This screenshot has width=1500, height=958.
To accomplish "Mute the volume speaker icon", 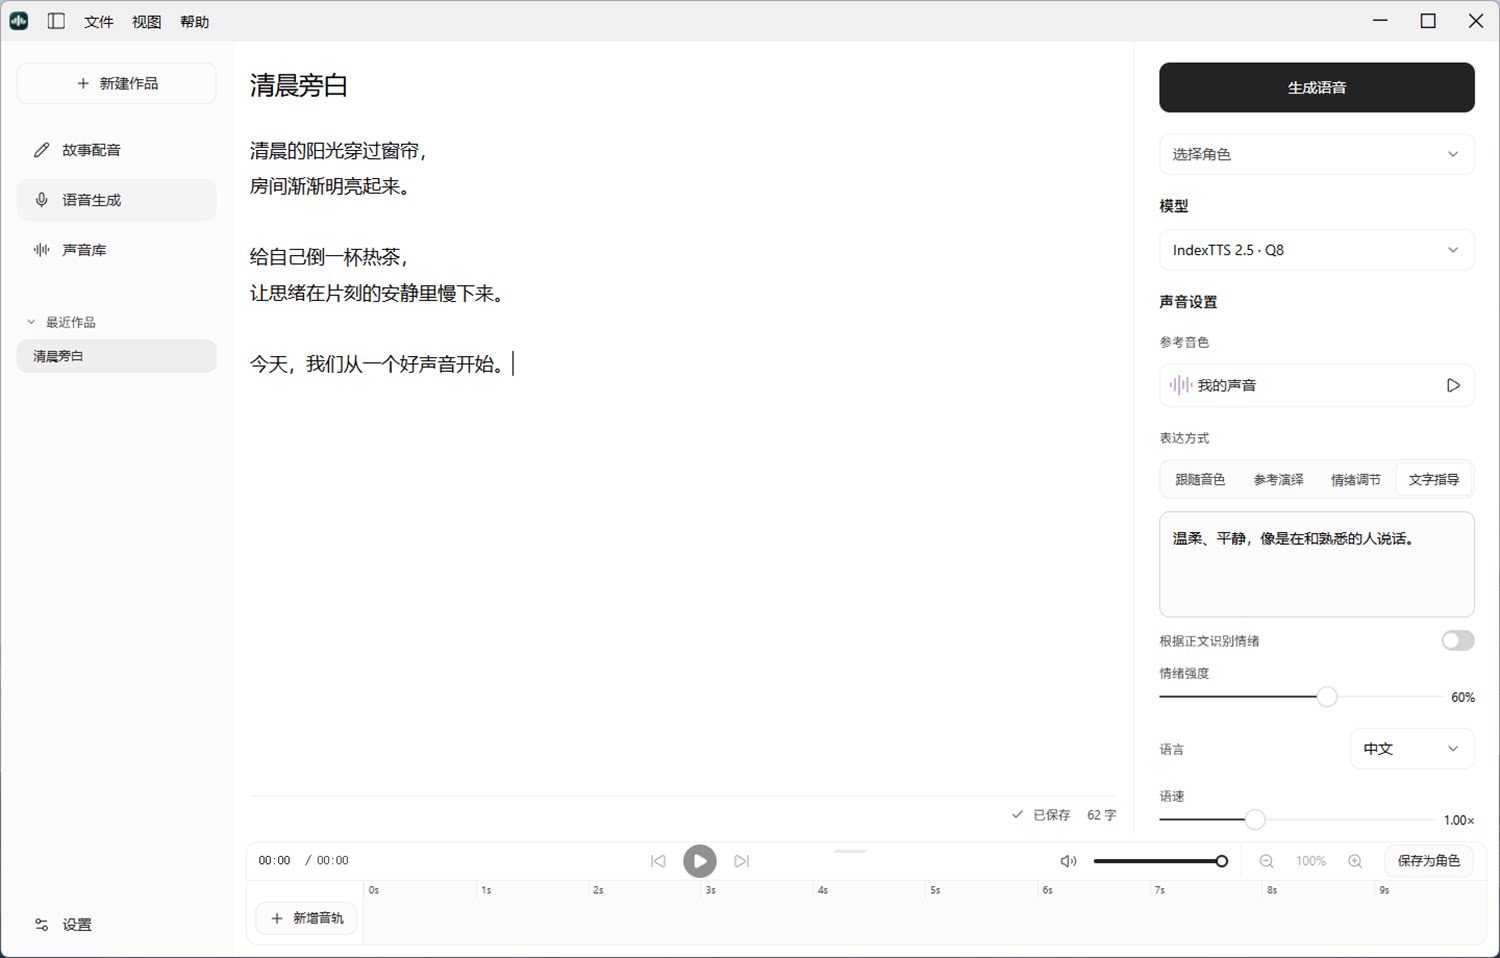I will [1068, 861].
